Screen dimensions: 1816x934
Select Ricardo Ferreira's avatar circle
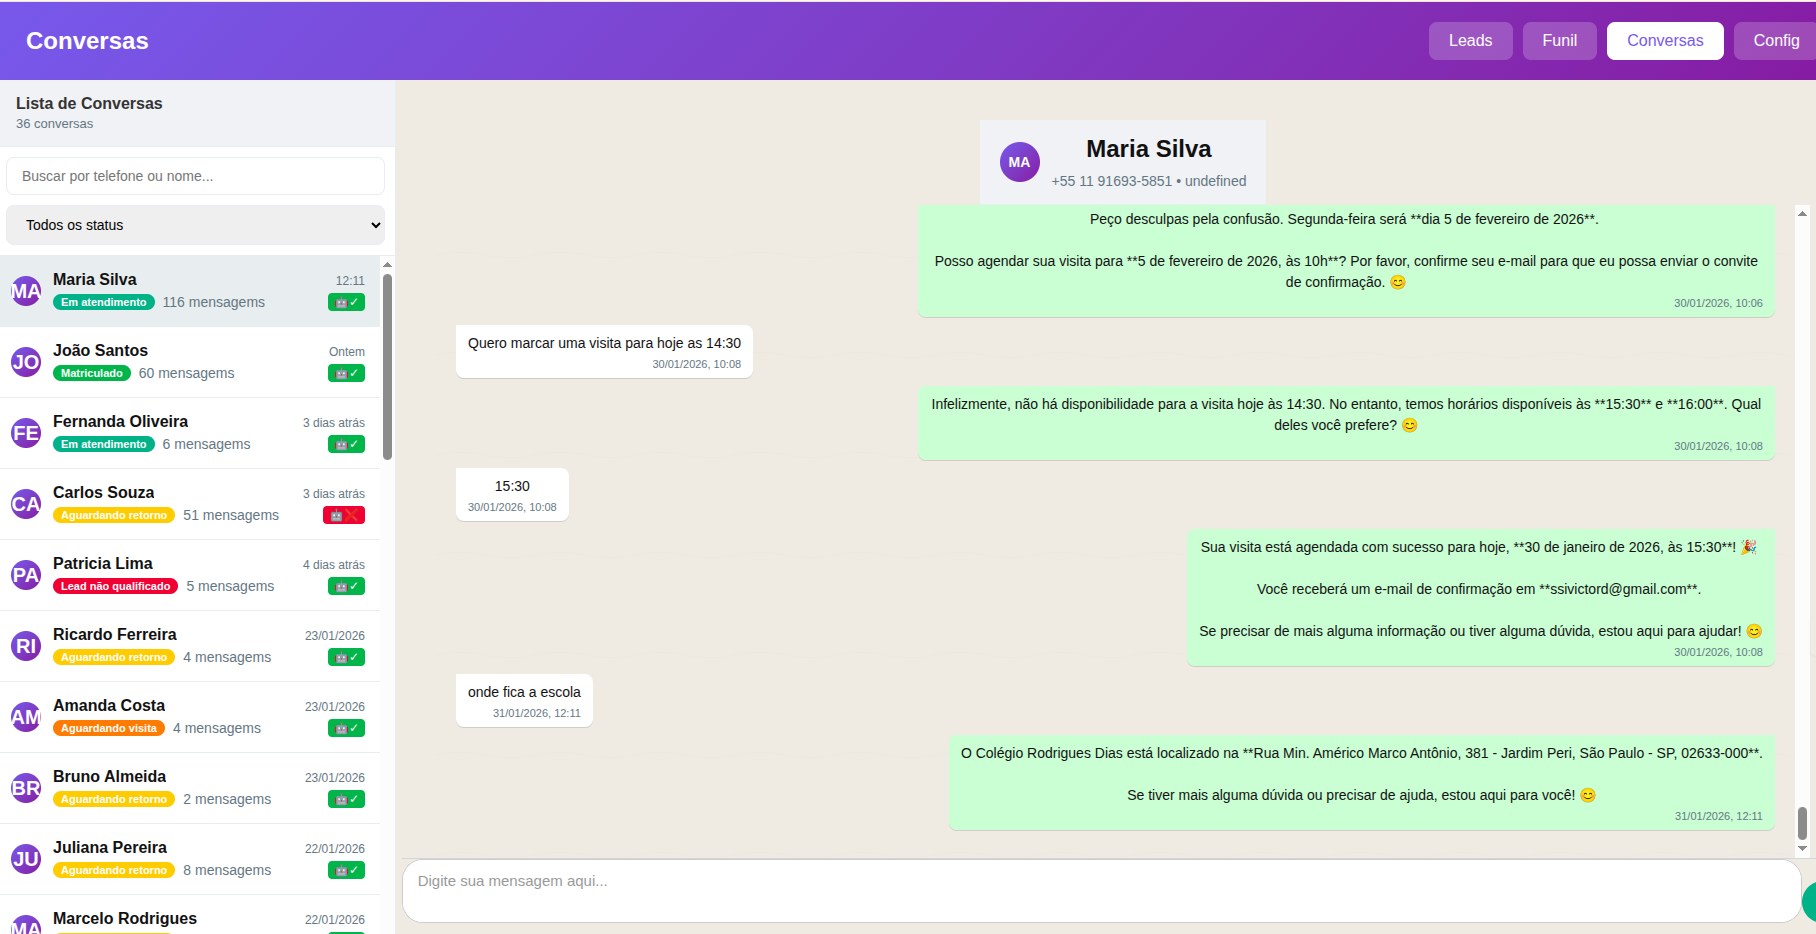coord(26,646)
